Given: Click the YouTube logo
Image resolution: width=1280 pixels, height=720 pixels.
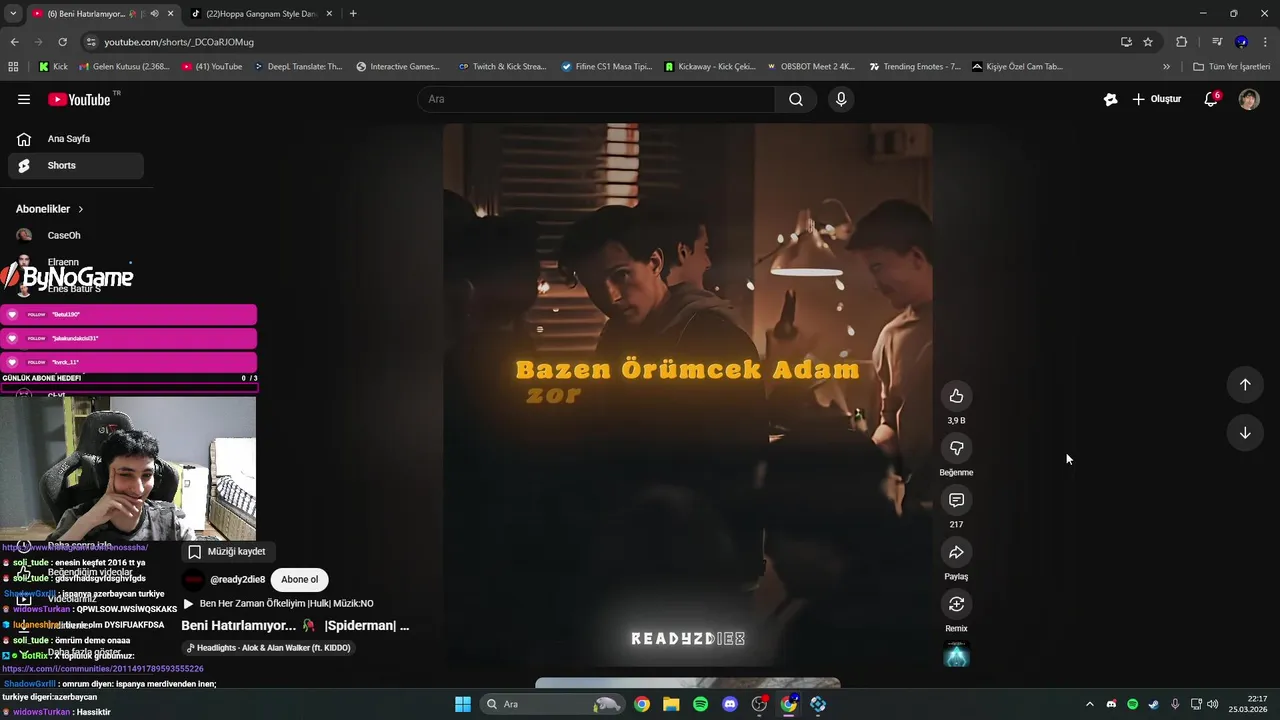Looking at the screenshot, I should pyautogui.click(x=79, y=99).
